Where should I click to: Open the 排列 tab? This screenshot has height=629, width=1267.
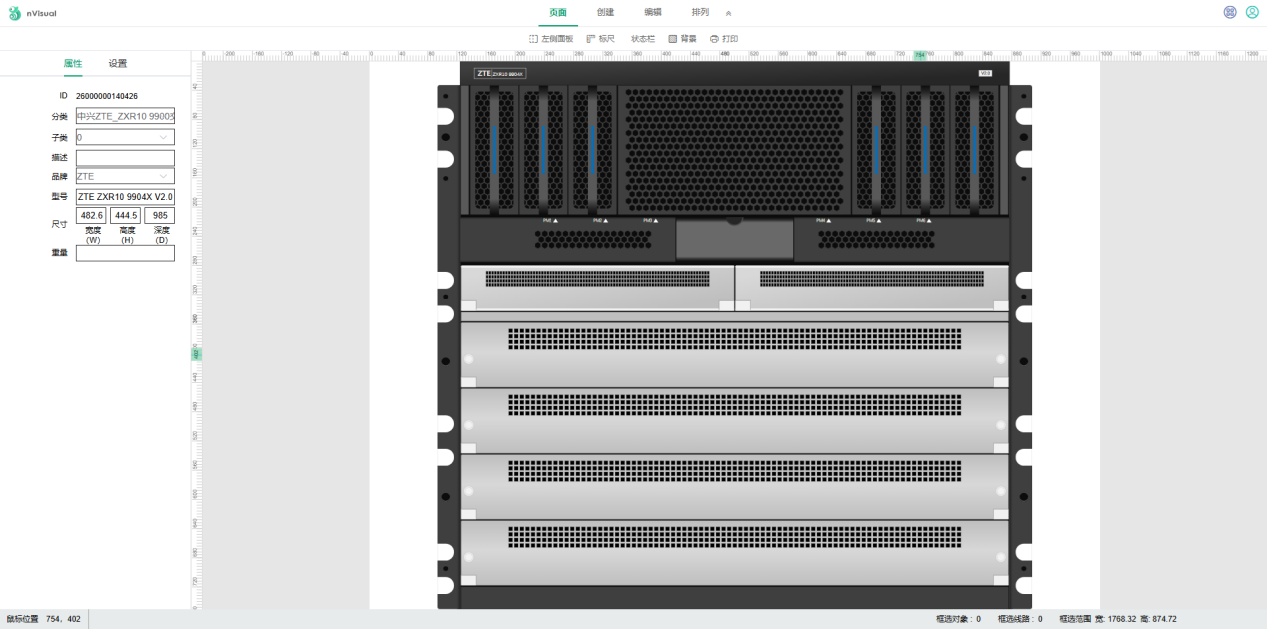pos(700,12)
